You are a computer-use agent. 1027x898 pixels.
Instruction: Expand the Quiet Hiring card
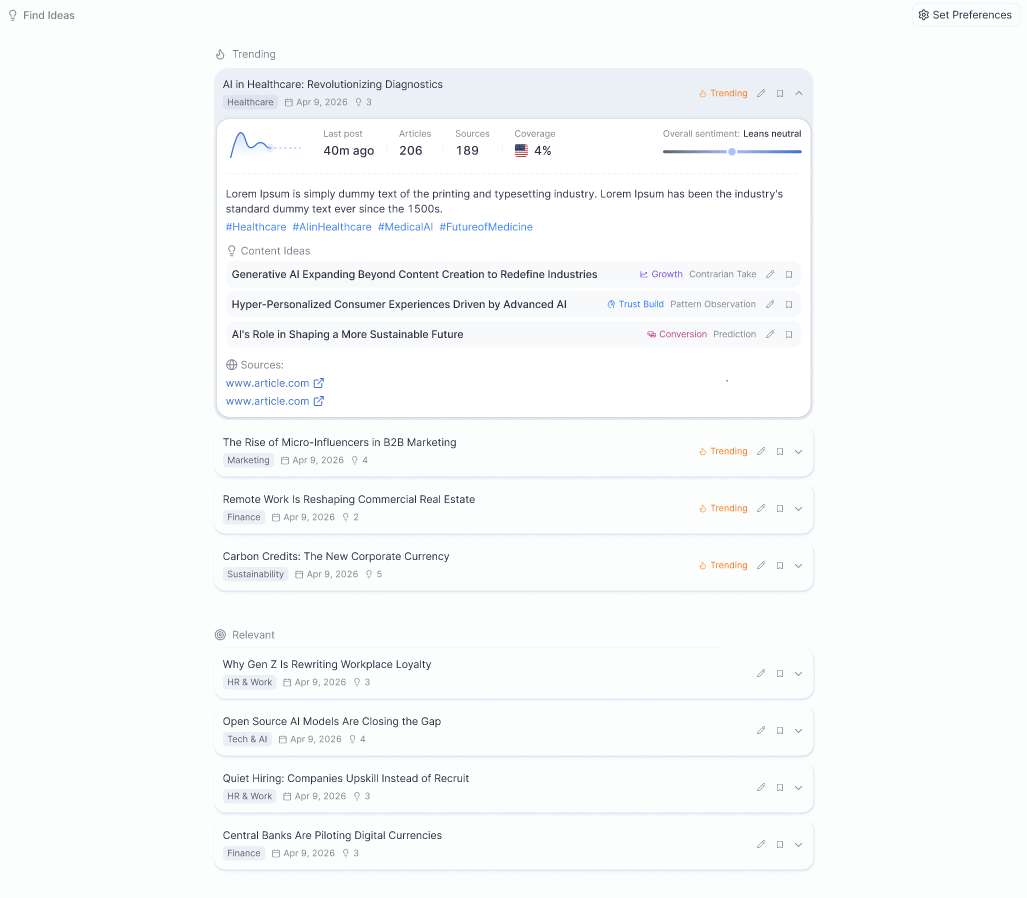coord(798,787)
